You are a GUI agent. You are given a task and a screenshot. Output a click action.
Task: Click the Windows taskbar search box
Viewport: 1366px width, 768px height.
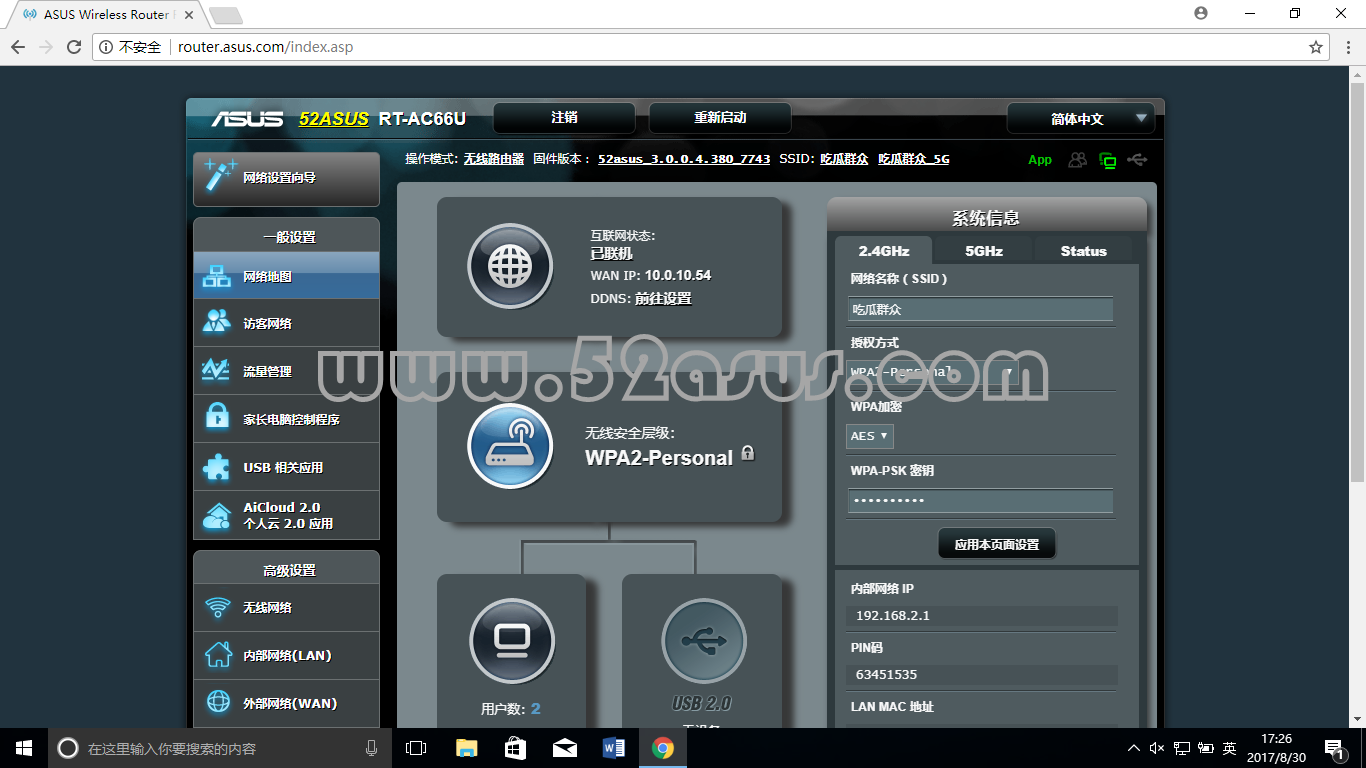220,748
